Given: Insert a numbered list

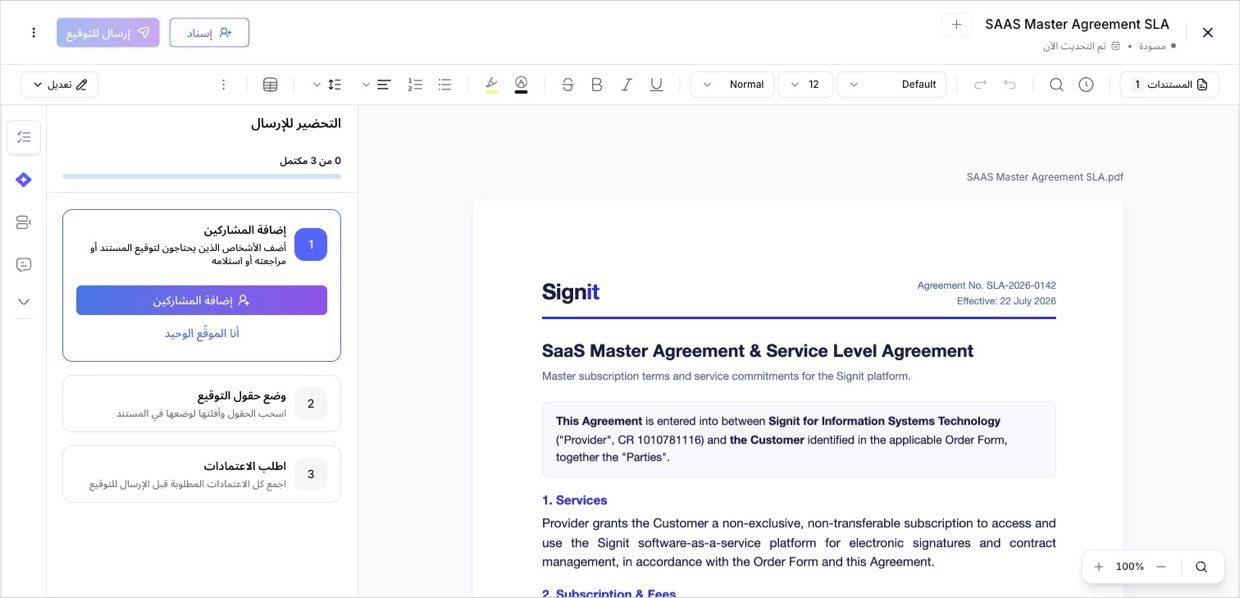Looking at the screenshot, I should tap(416, 85).
